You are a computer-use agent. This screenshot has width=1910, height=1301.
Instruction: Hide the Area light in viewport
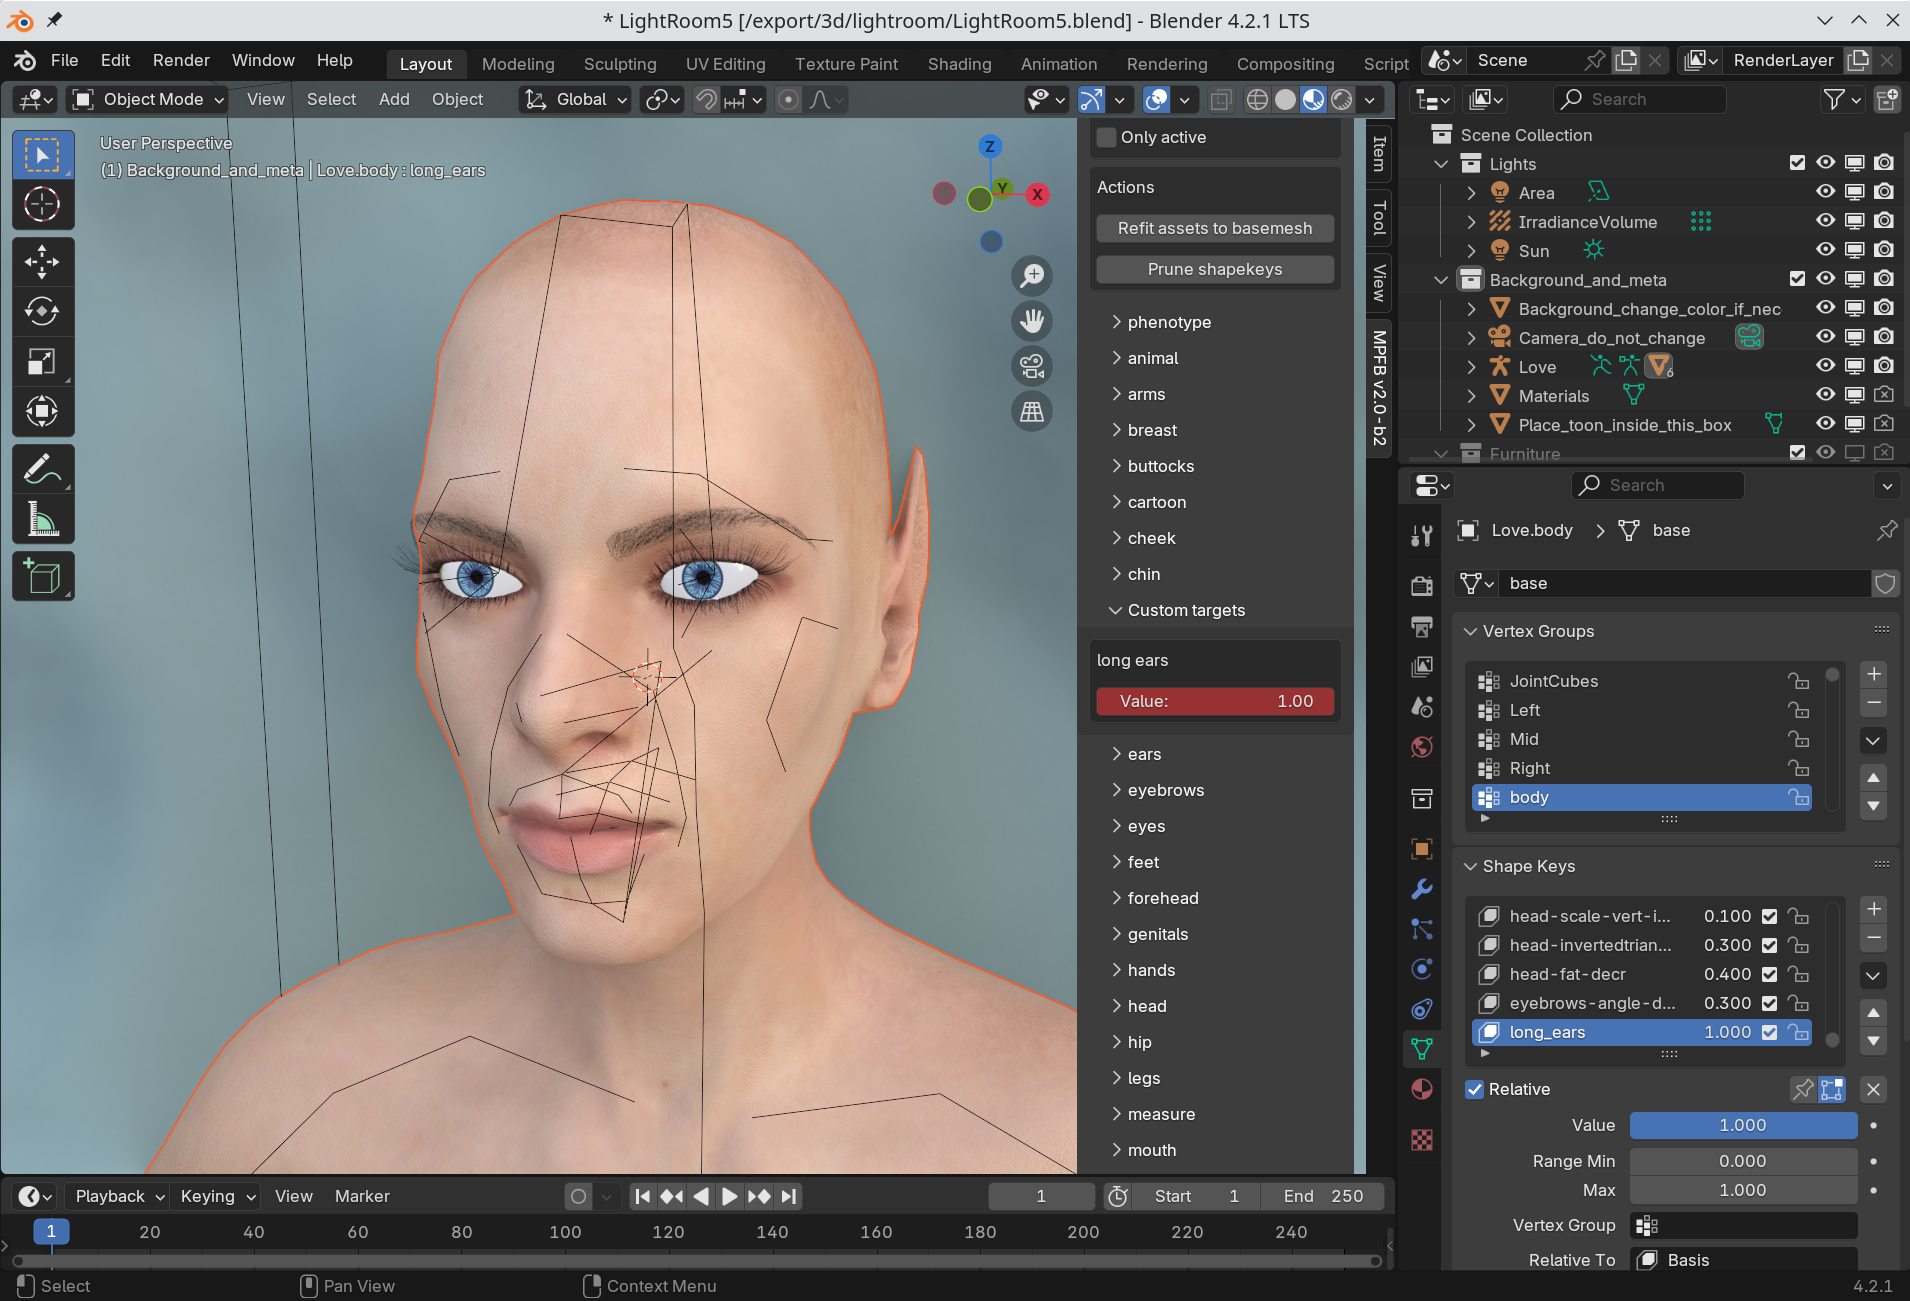[x=1826, y=191]
